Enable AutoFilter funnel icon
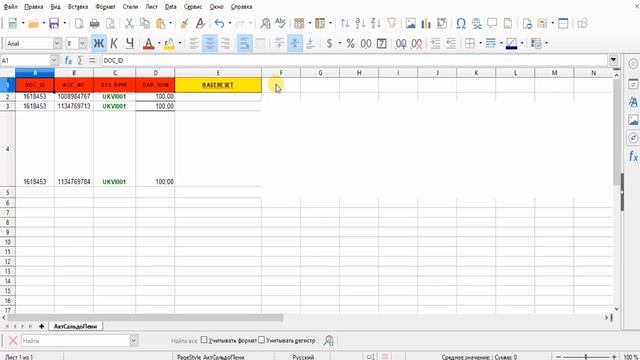Viewport: 640px width, 360px height. tap(392, 23)
